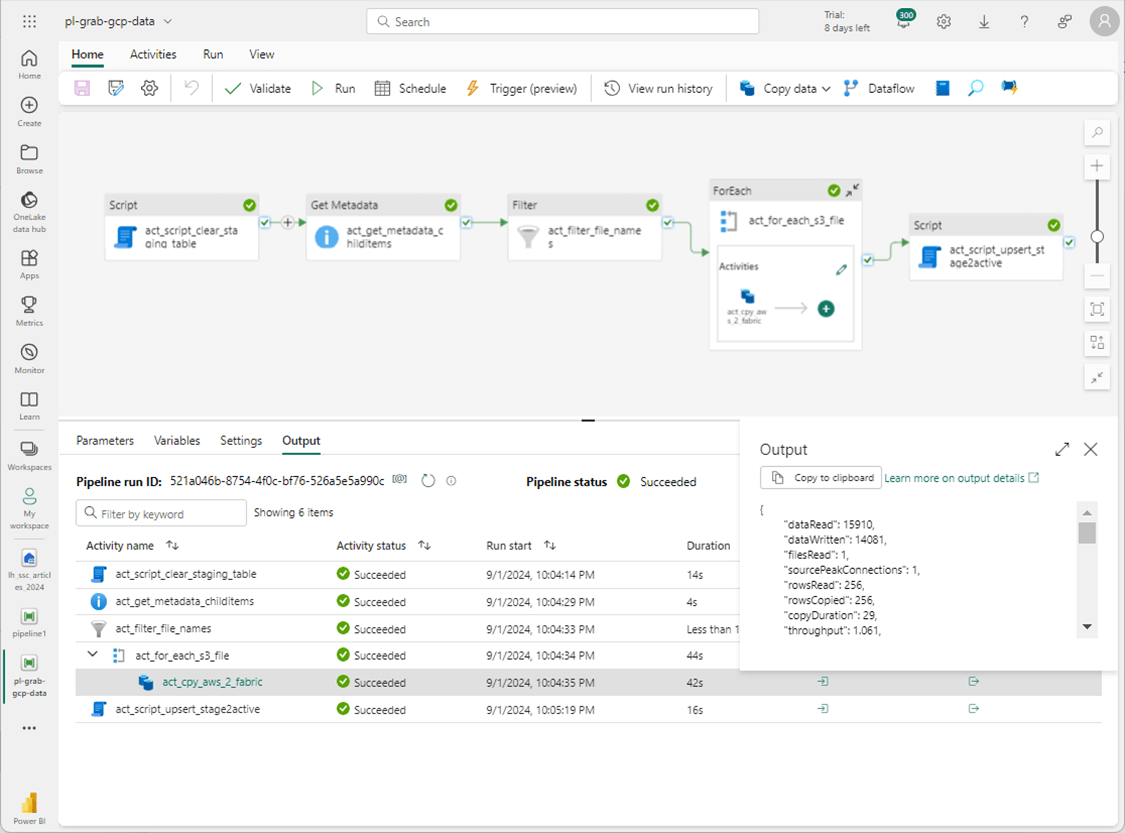The image size is (1125, 833).
Task: Open the Monitor hub in the sidebar
Action: point(29,358)
